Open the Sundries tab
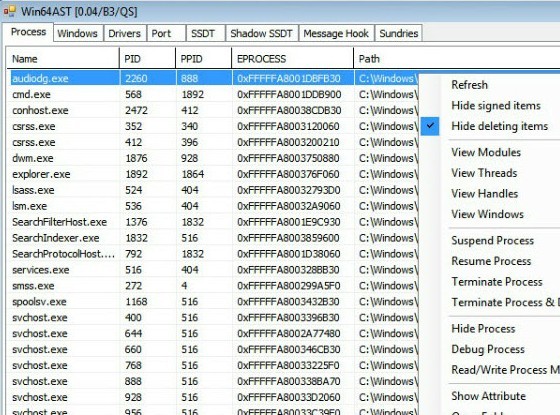 click(x=399, y=34)
